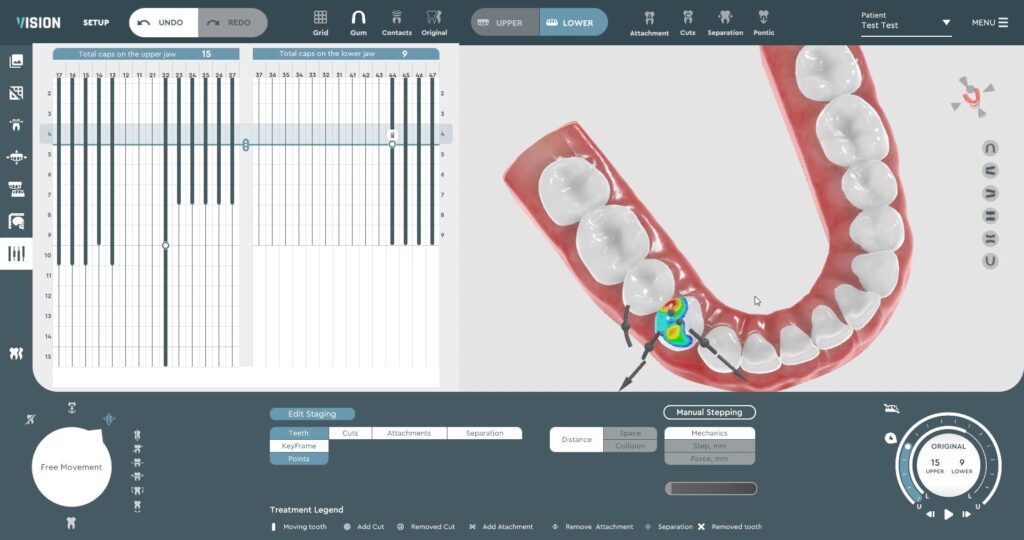The image size is (1024, 540).
Task: Click the UNDO button
Action: coord(164,22)
